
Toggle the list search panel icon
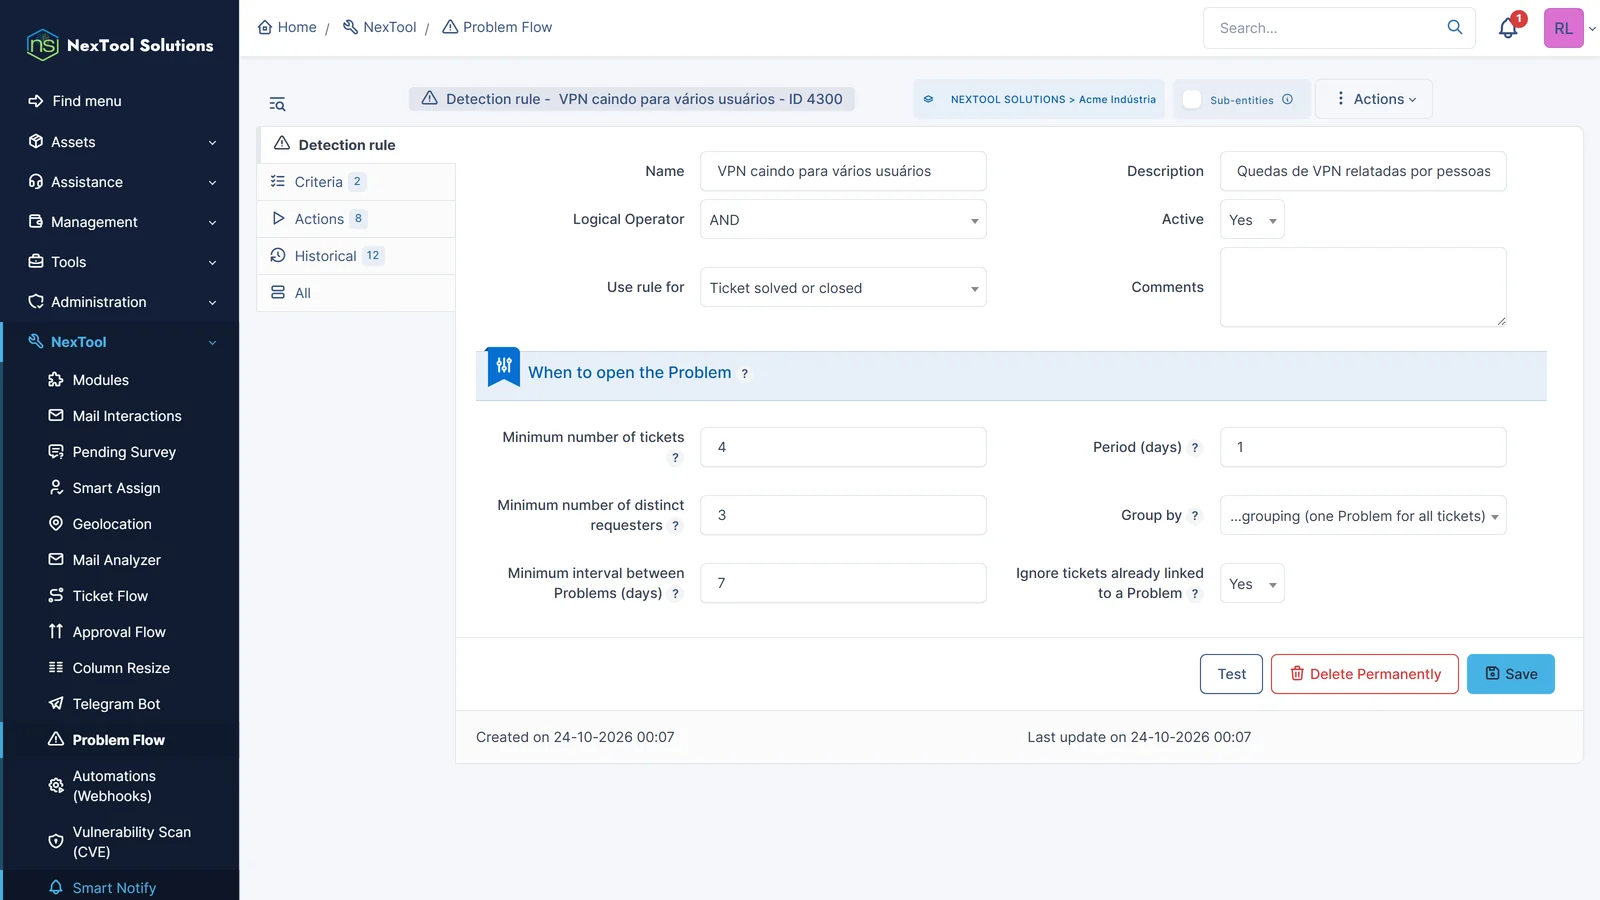(277, 104)
